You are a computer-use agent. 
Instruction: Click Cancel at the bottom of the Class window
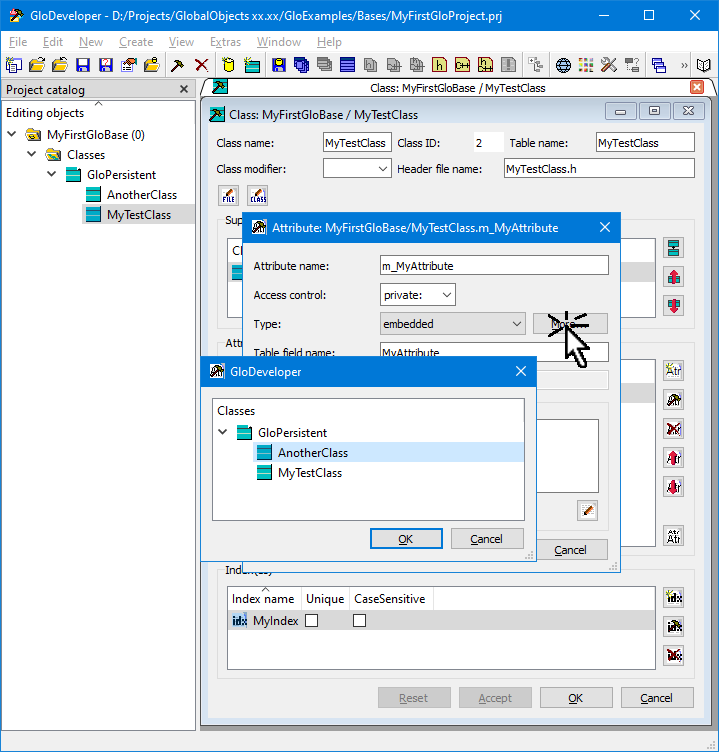click(x=657, y=698)
